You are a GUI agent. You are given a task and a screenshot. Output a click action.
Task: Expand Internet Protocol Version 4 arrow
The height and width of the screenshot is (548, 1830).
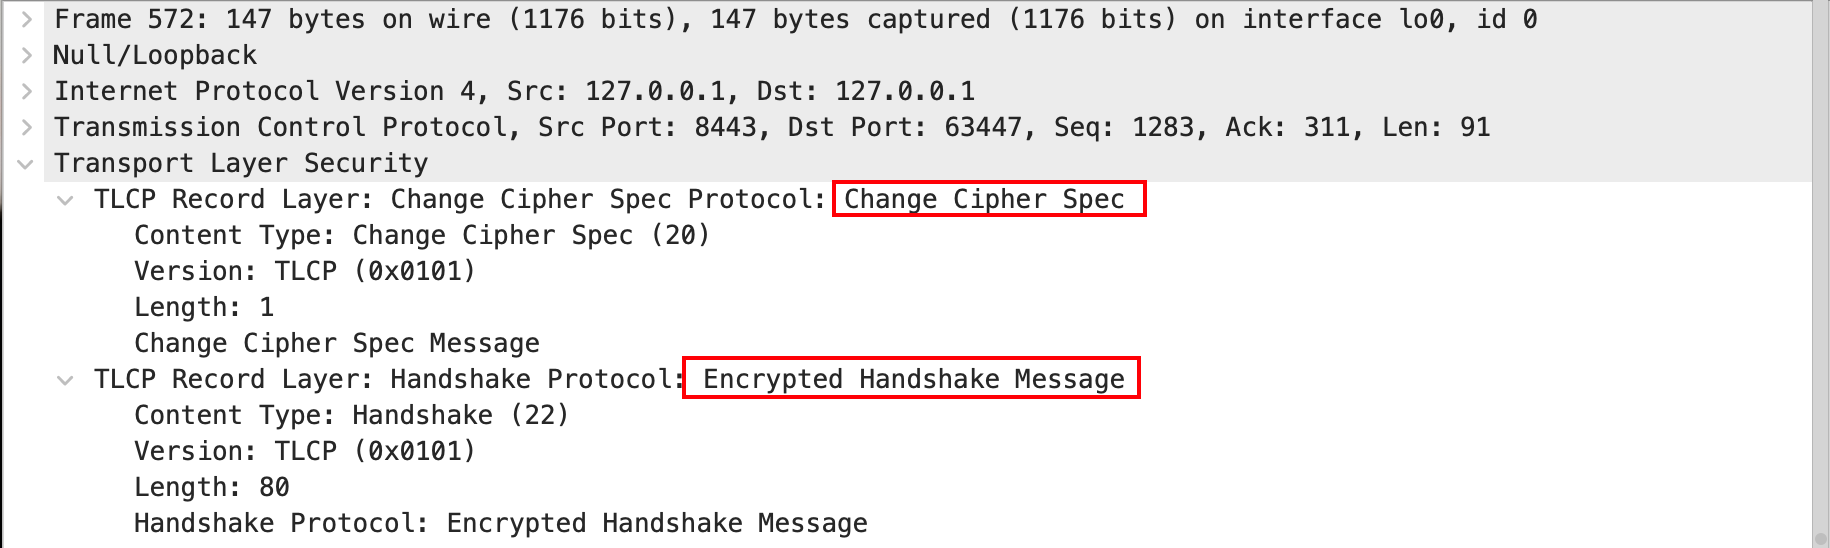click(27, 91)
